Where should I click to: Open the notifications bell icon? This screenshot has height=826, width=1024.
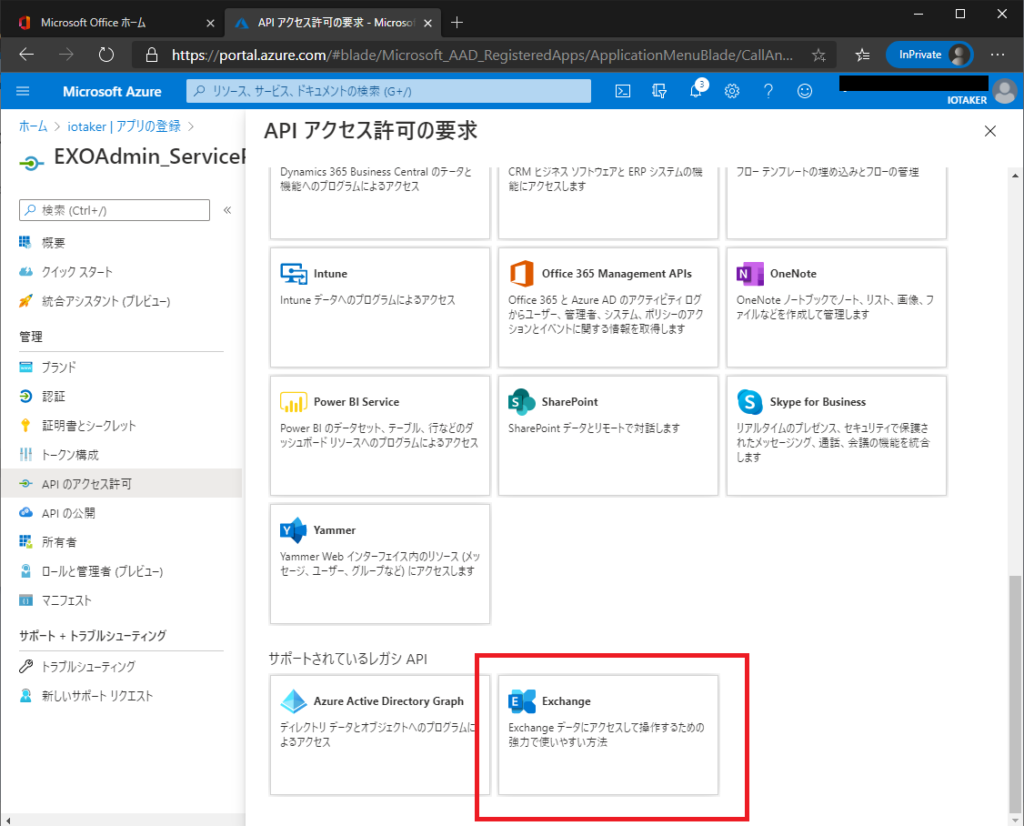click(696, 91)
